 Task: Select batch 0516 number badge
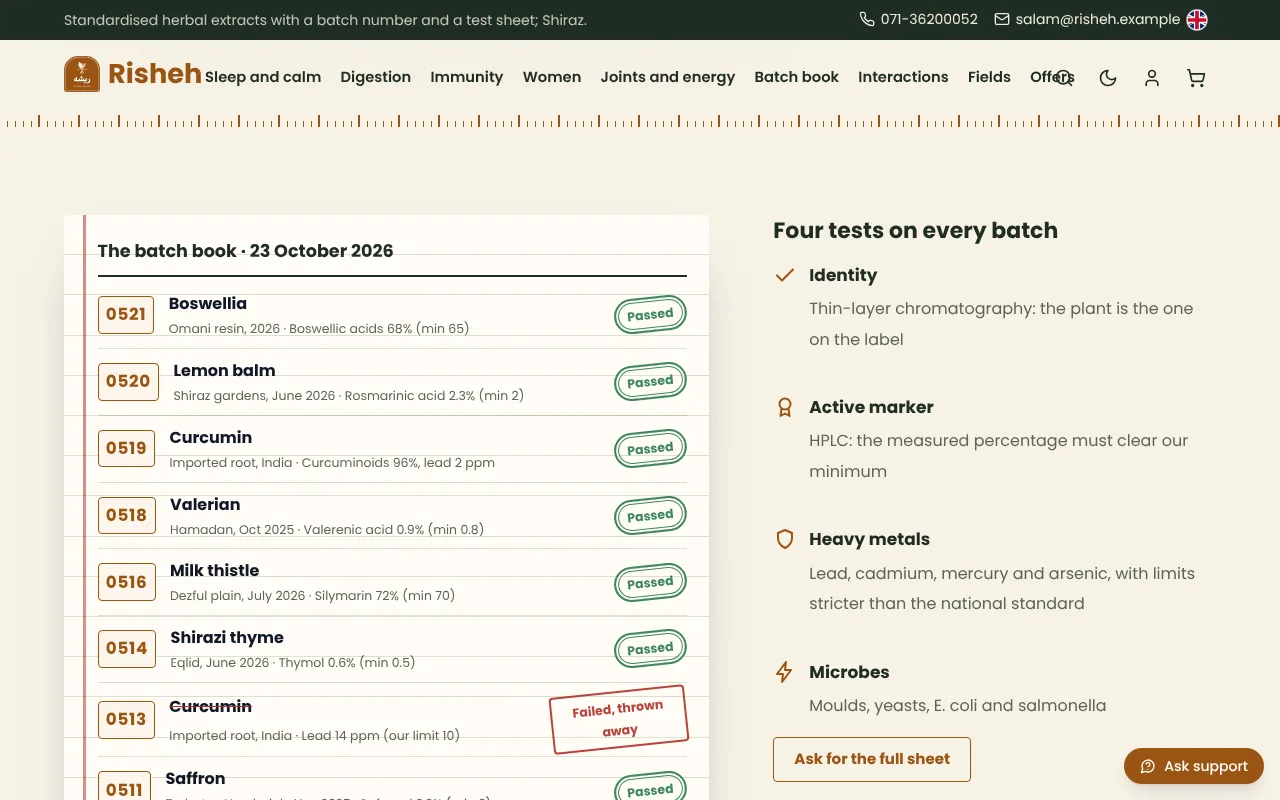[126, 582]
